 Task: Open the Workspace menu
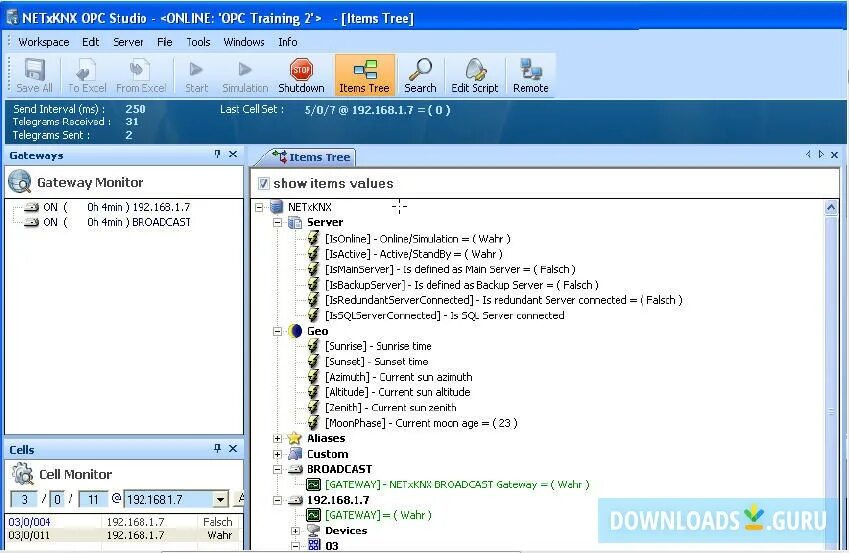[x=43, y=42]
